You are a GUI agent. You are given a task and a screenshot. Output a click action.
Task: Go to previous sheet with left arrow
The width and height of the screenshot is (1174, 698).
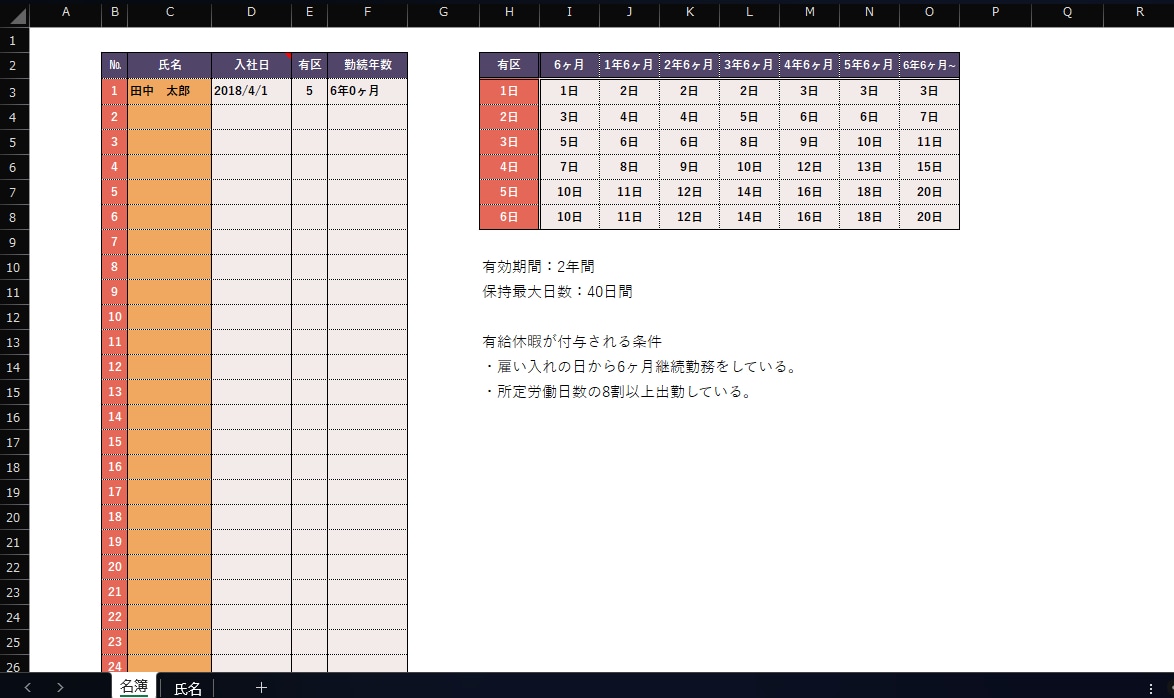pyautogui.click(x=28, y=687)
